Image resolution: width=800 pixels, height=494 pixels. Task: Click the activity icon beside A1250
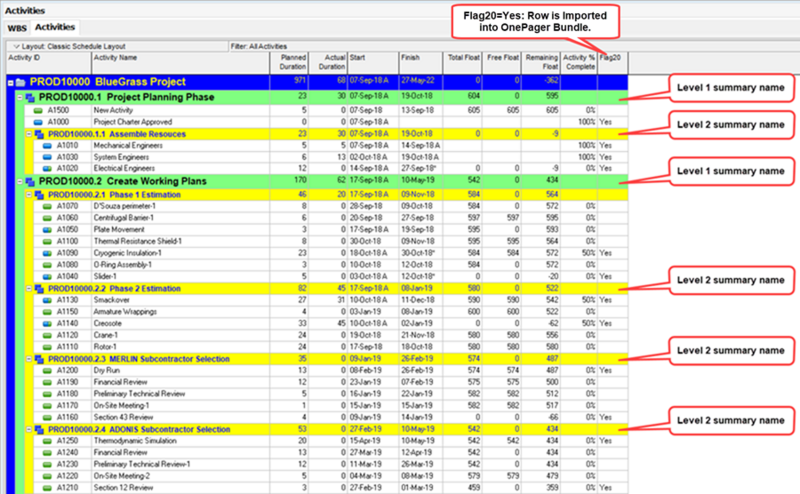coord(47,441)
